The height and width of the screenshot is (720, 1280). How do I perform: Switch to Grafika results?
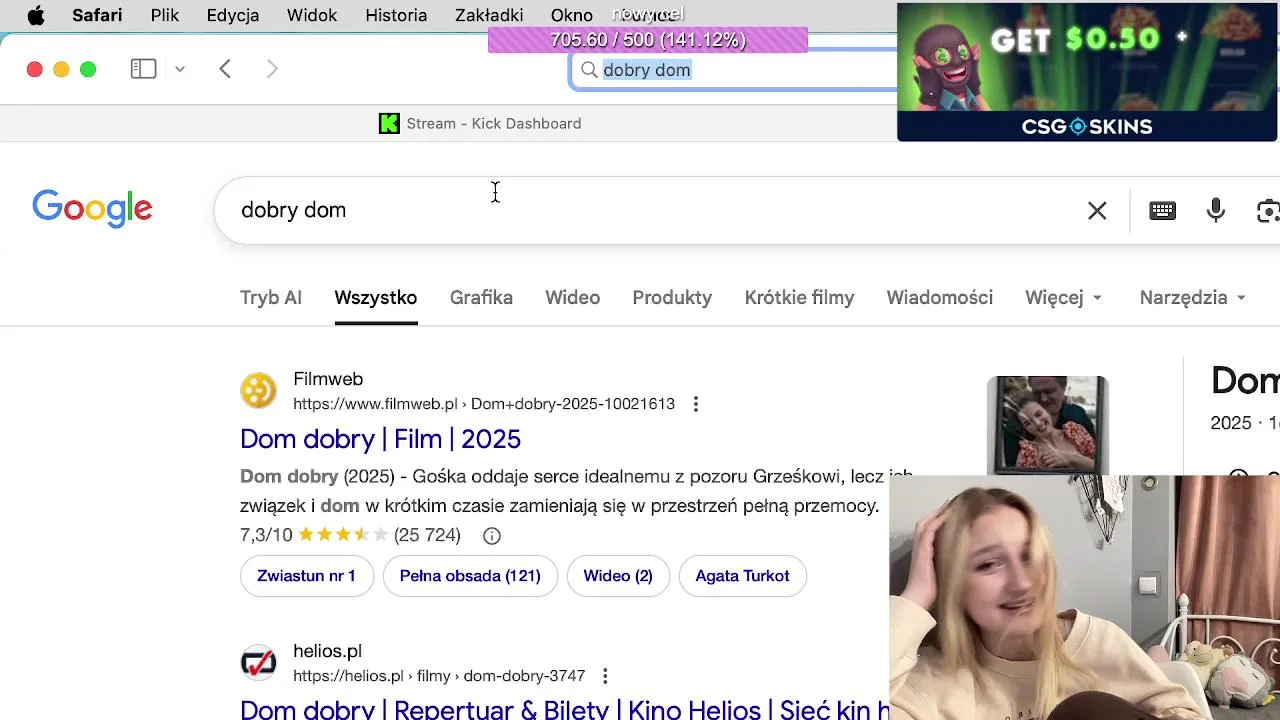click(481, 298)
